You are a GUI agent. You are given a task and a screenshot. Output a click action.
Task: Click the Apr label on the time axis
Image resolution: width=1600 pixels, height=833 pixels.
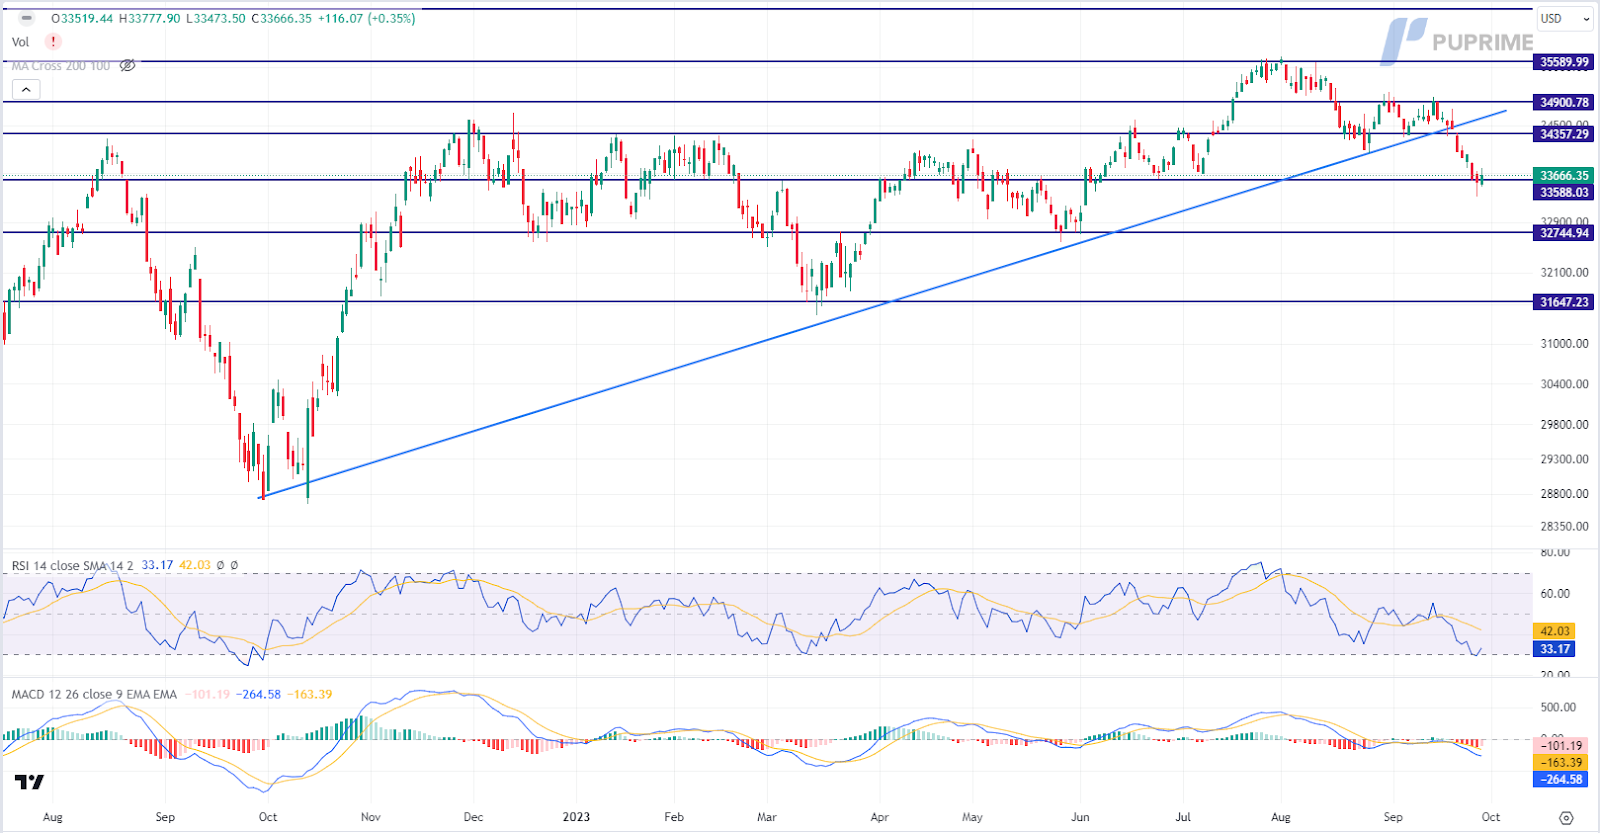click(x=879, y=817)
